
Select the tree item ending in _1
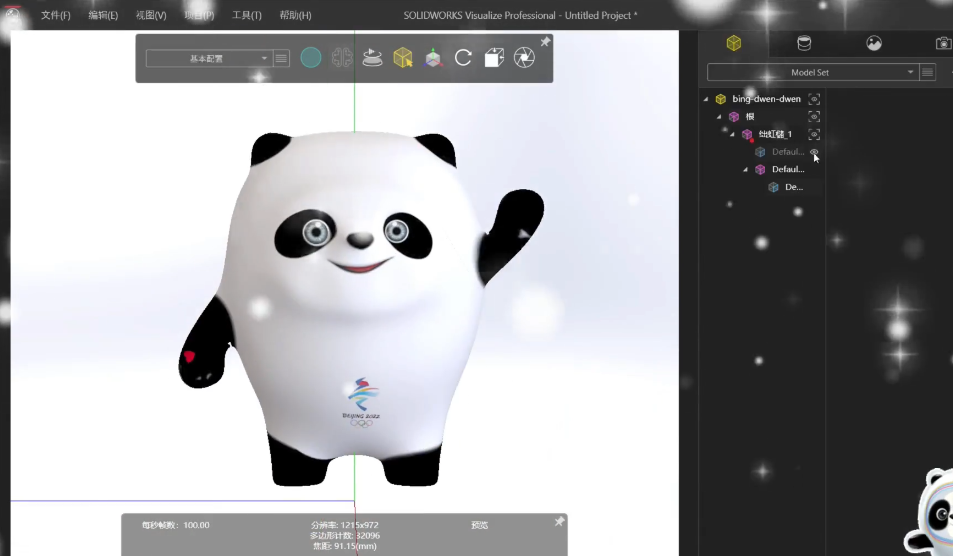[776, 134]
